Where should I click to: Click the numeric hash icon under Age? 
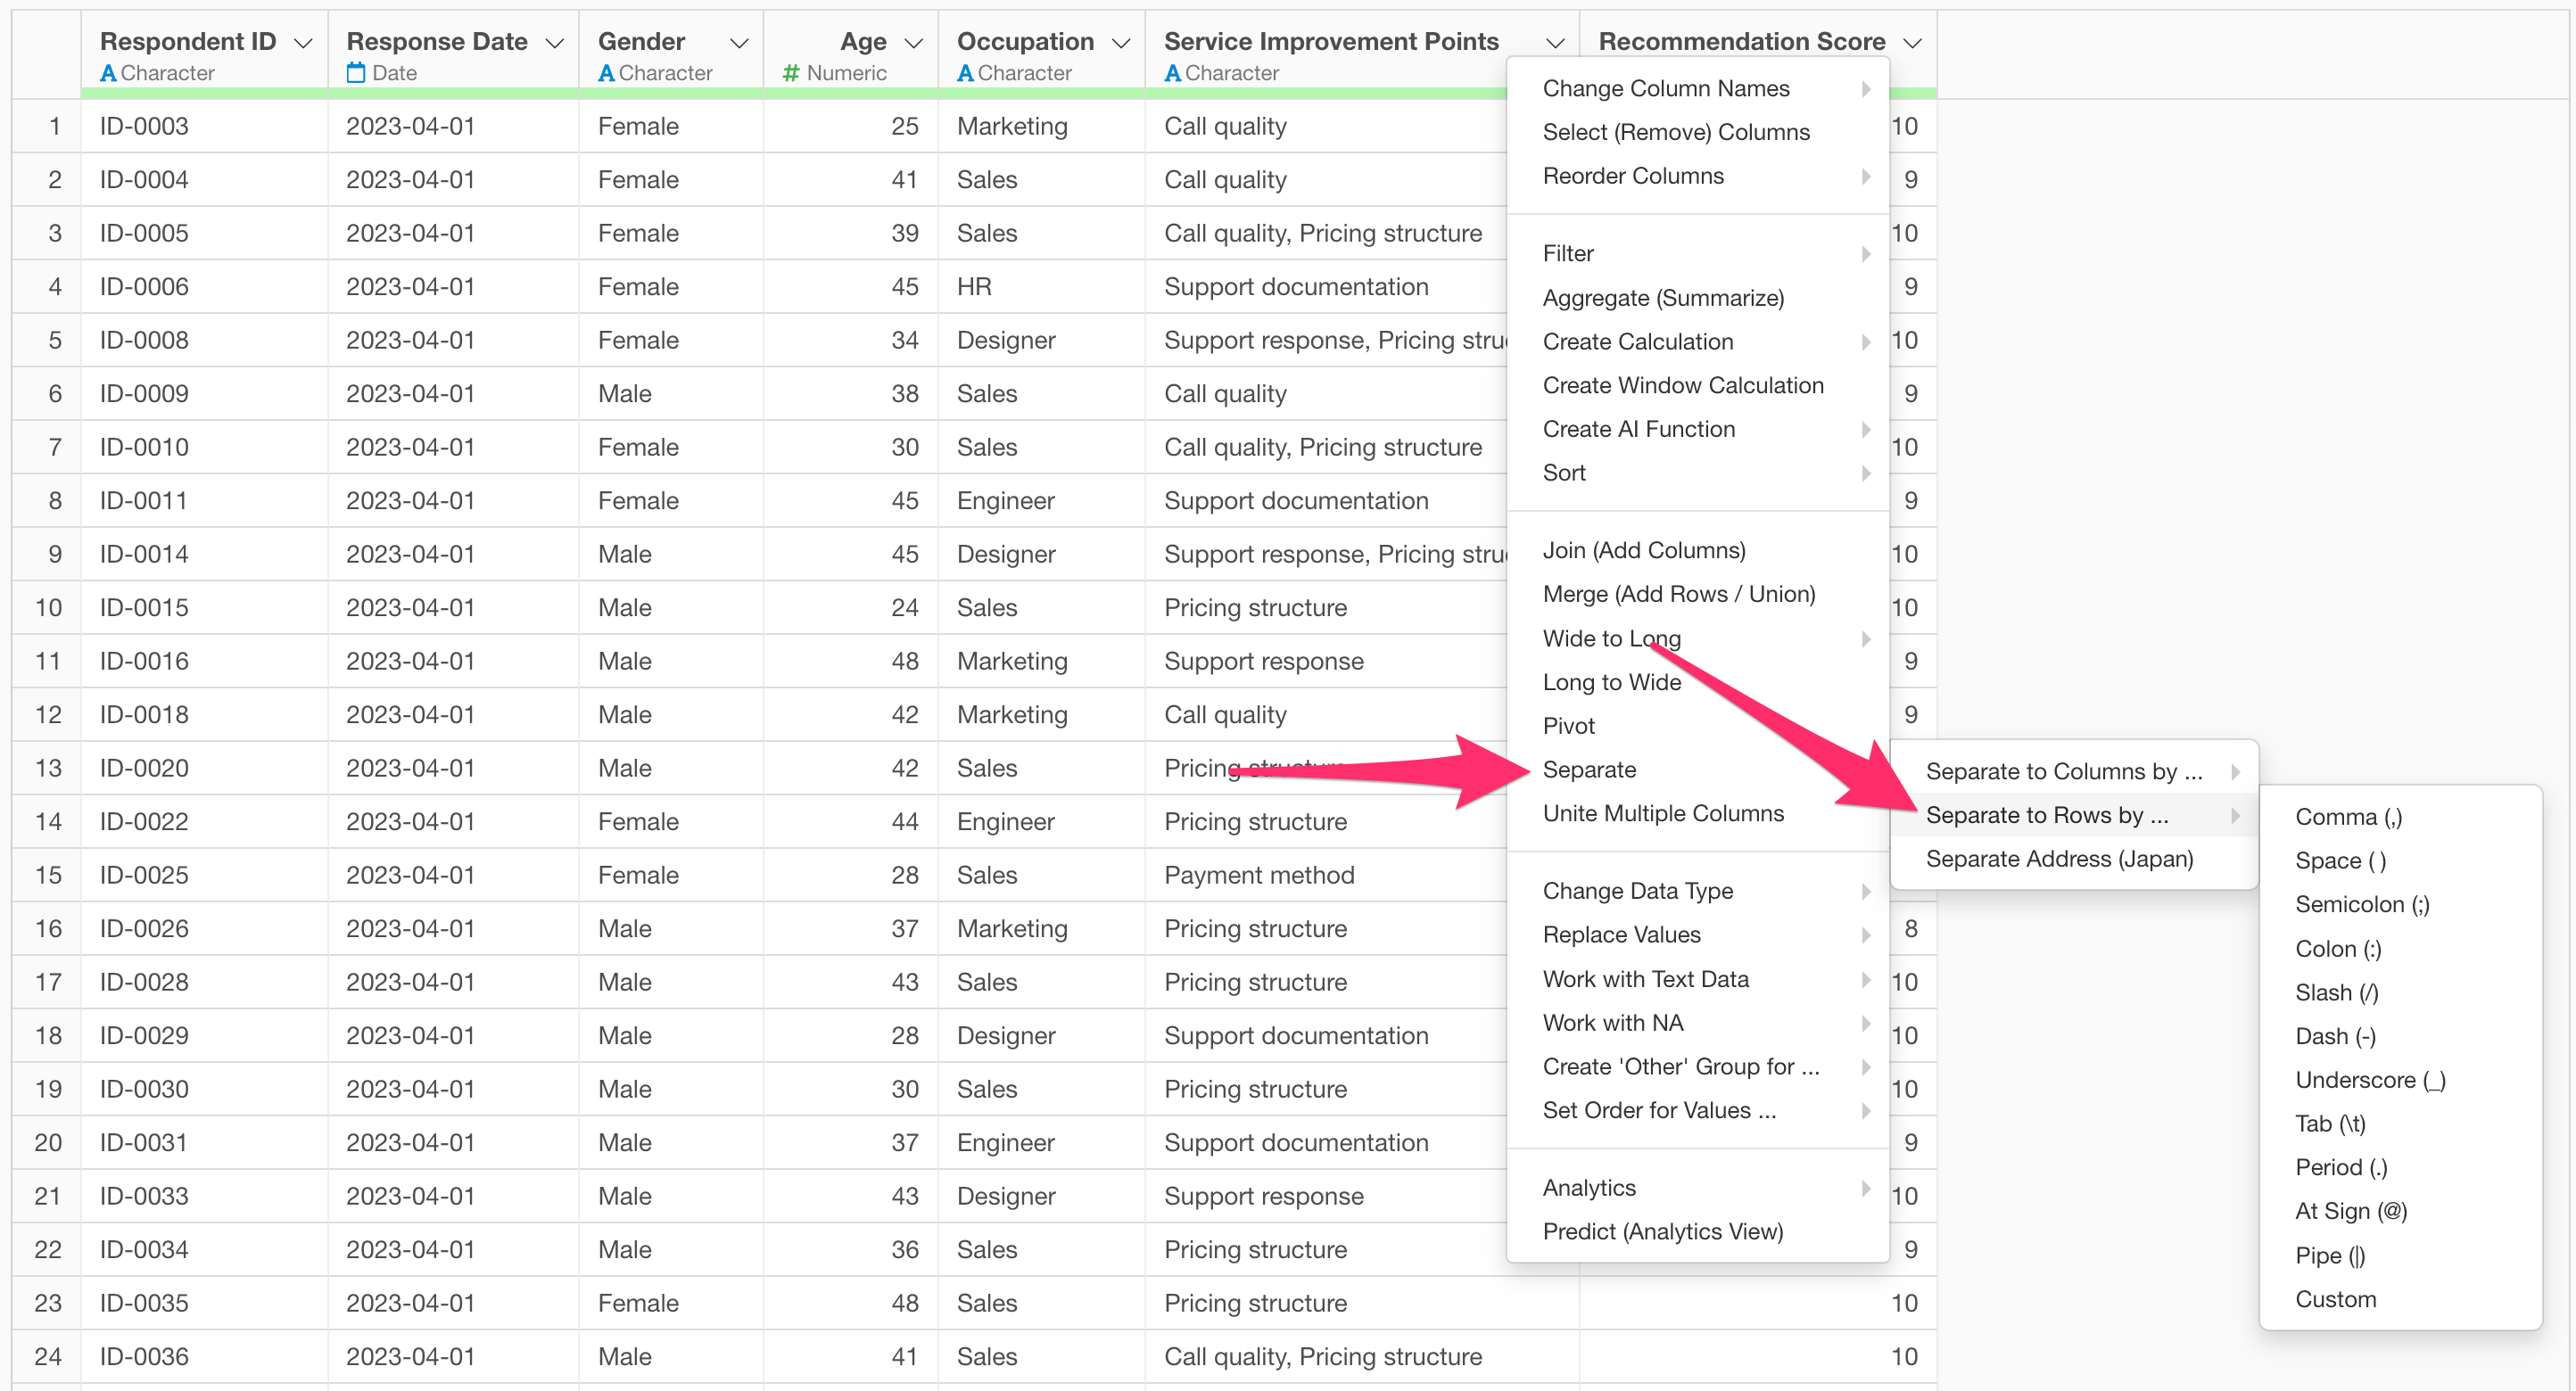pyautogui.click(x=791, y=73)
